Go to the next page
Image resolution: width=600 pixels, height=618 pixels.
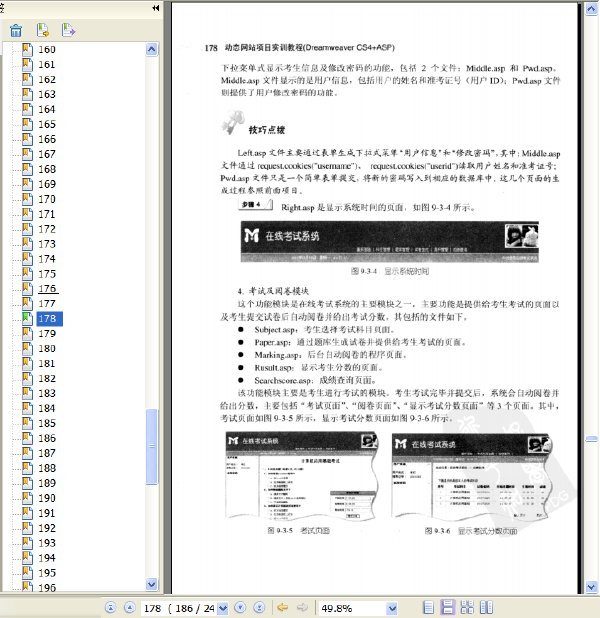click(240, 607)
